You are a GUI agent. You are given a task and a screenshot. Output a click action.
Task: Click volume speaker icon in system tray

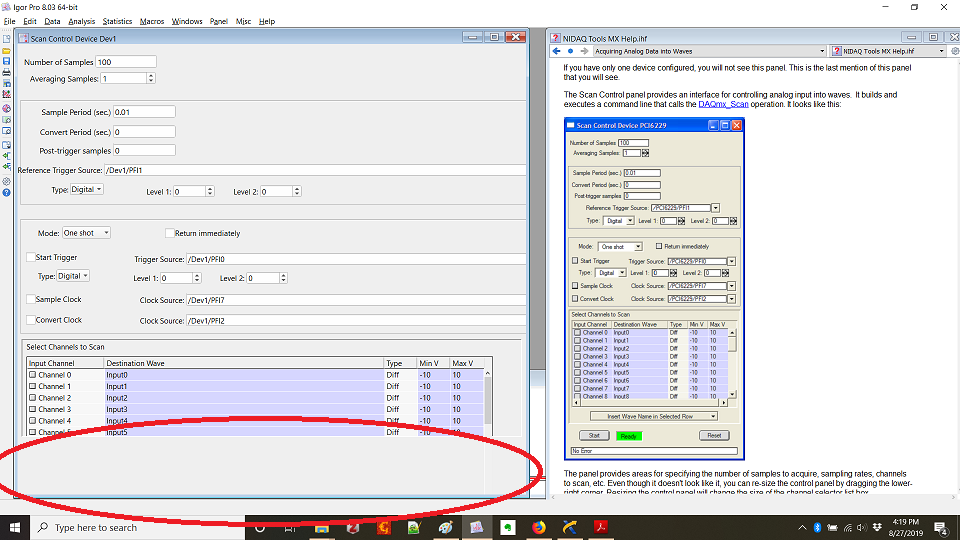click(862, 528)
